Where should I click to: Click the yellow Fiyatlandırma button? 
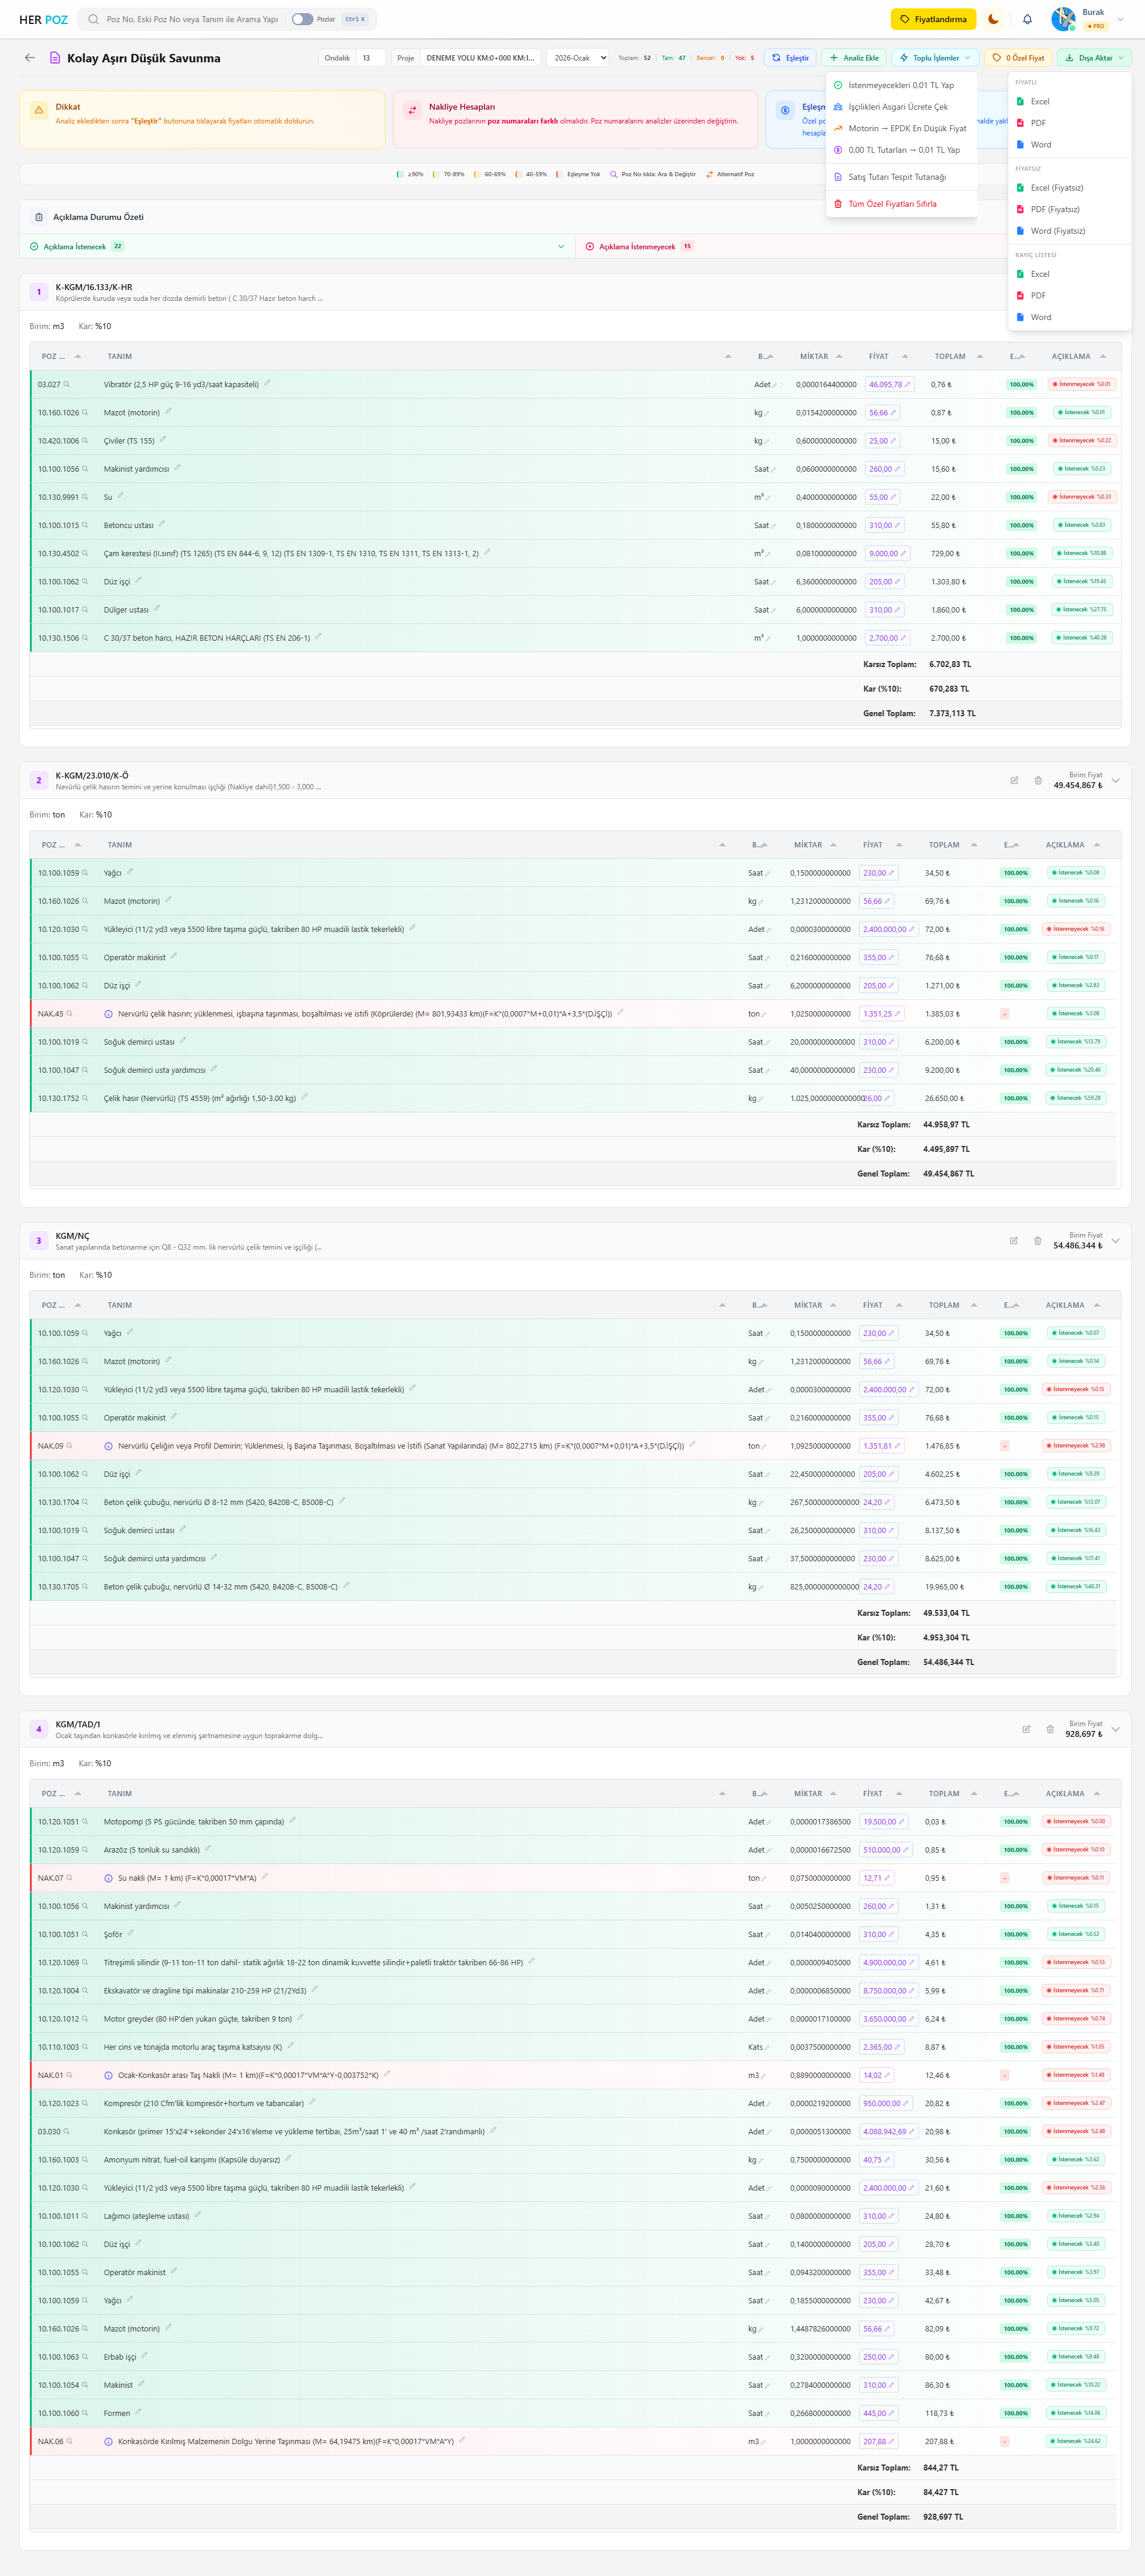(x=932, y=19)
